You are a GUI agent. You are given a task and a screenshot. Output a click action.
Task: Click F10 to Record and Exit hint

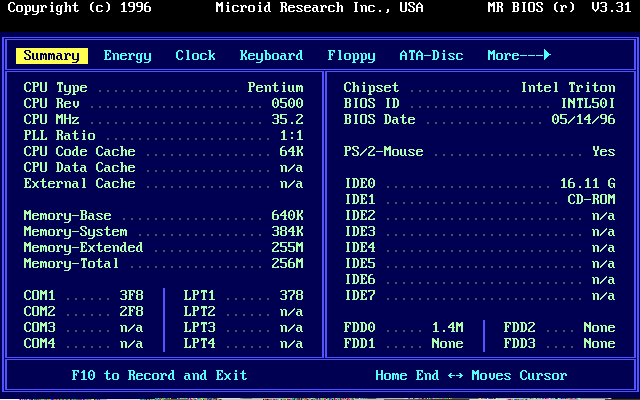(x=160, y=375)
